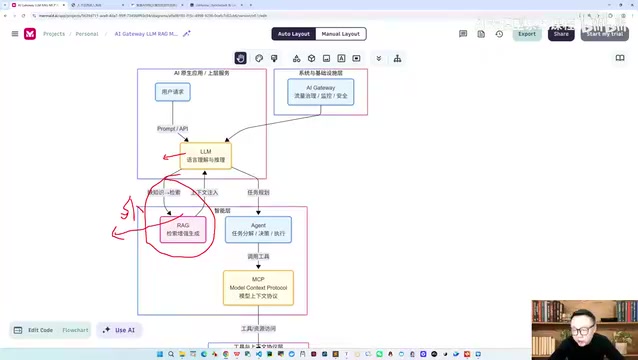Insert an image using picture icon
Image resolution: width=638 pixels, height=360 pixels.
tap(326, 58)
